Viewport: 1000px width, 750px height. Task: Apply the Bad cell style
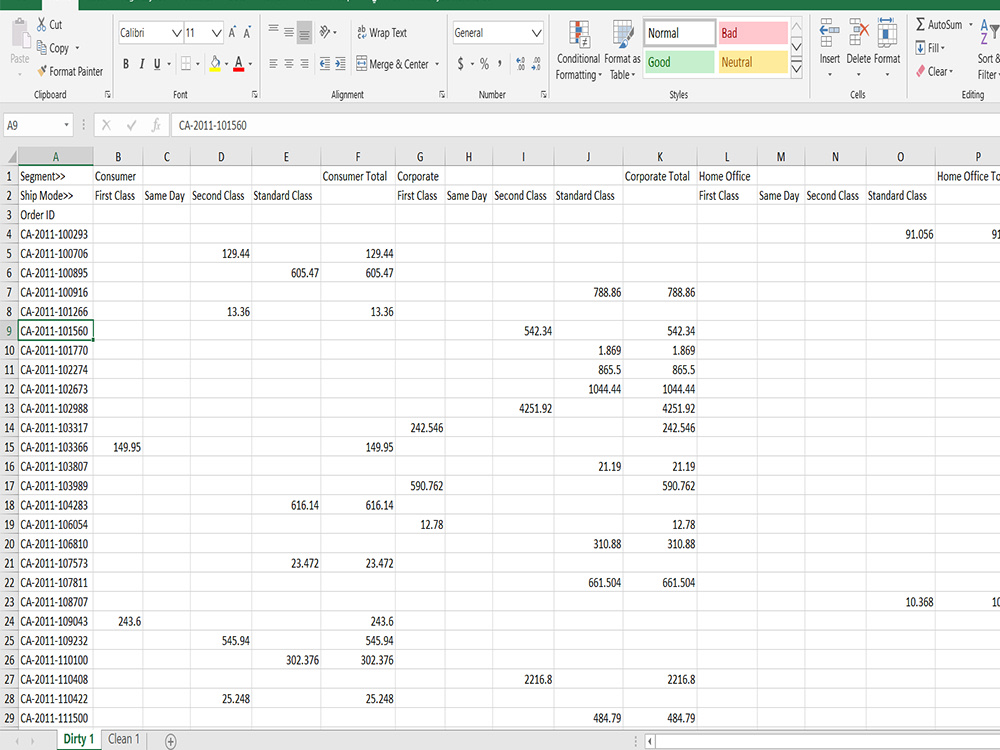tap(753, 33)
